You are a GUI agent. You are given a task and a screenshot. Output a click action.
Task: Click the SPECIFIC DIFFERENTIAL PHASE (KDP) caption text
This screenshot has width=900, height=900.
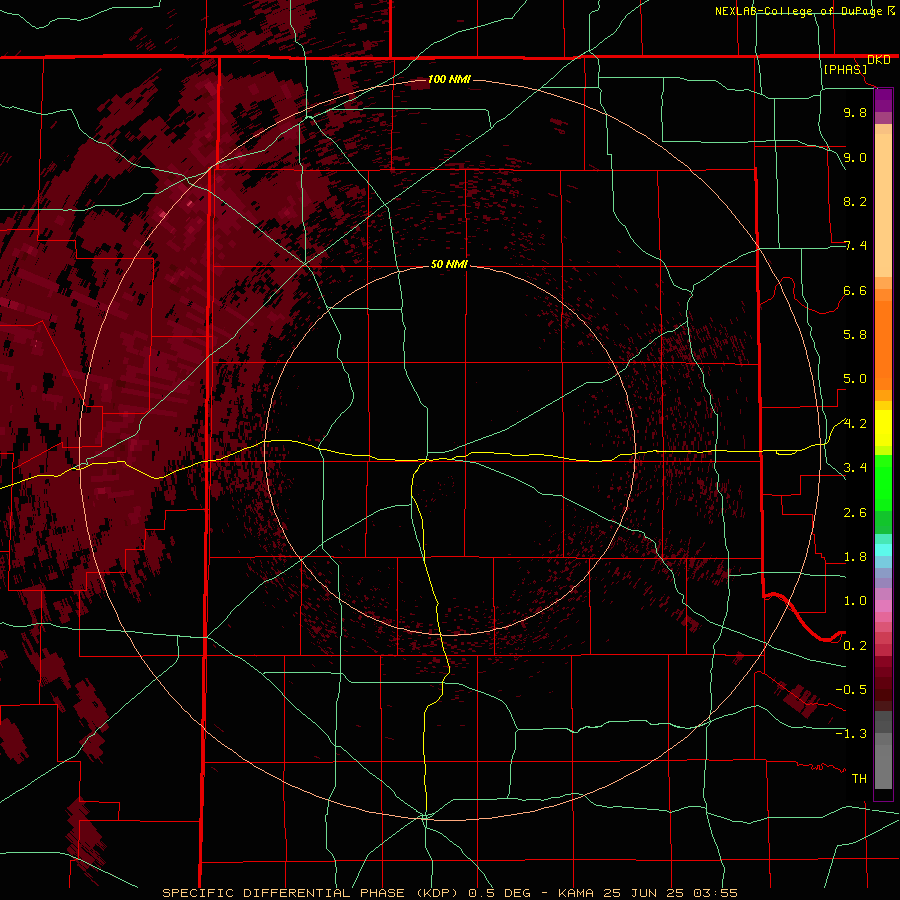(313, 893)
